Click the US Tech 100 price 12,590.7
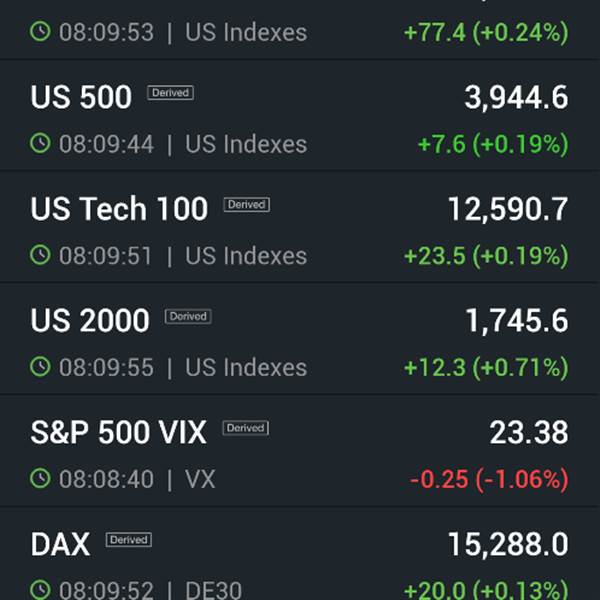The image size is (600, 600). pos(508,210)
